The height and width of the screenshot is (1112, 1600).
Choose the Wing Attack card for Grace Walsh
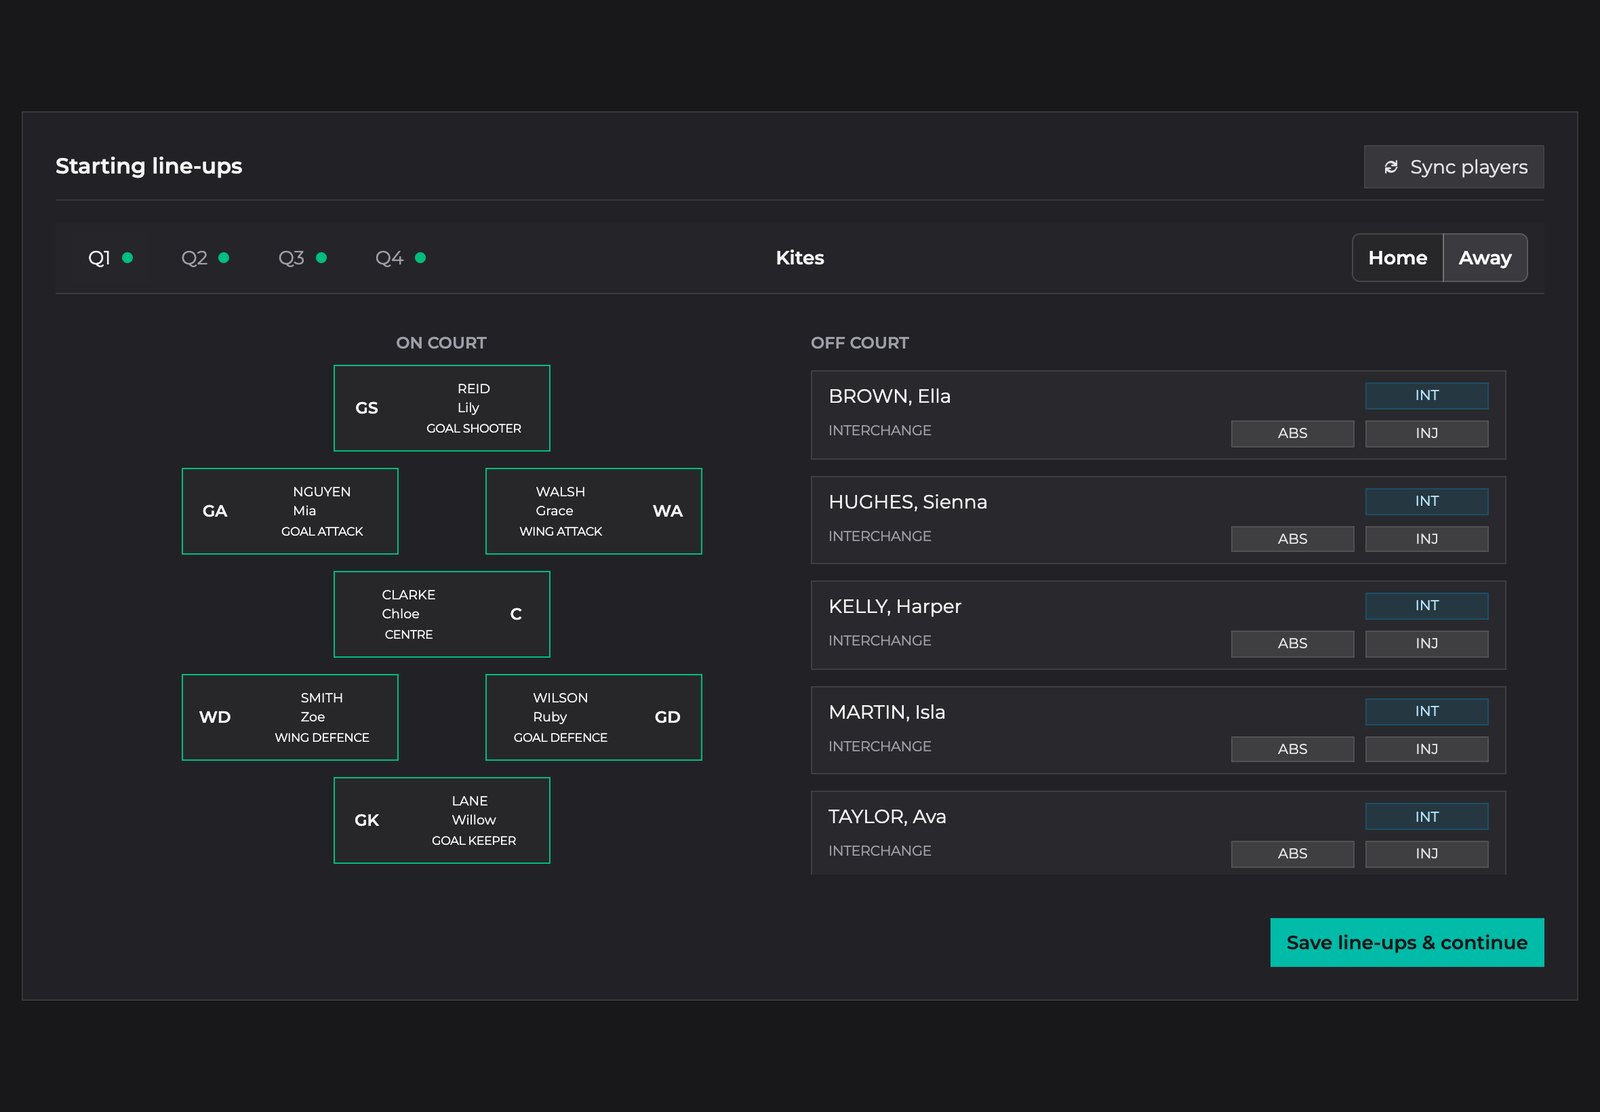594,511
